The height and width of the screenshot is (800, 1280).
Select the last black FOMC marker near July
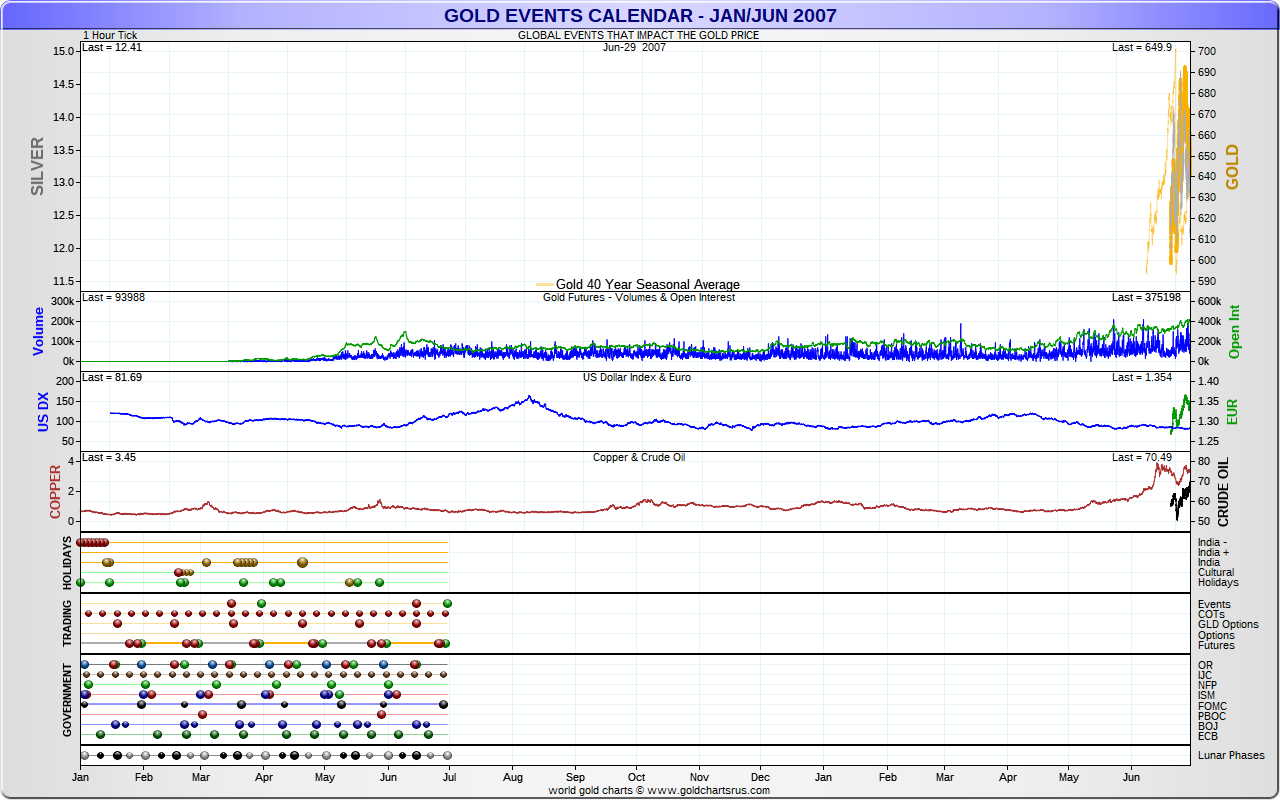point(443,704)
